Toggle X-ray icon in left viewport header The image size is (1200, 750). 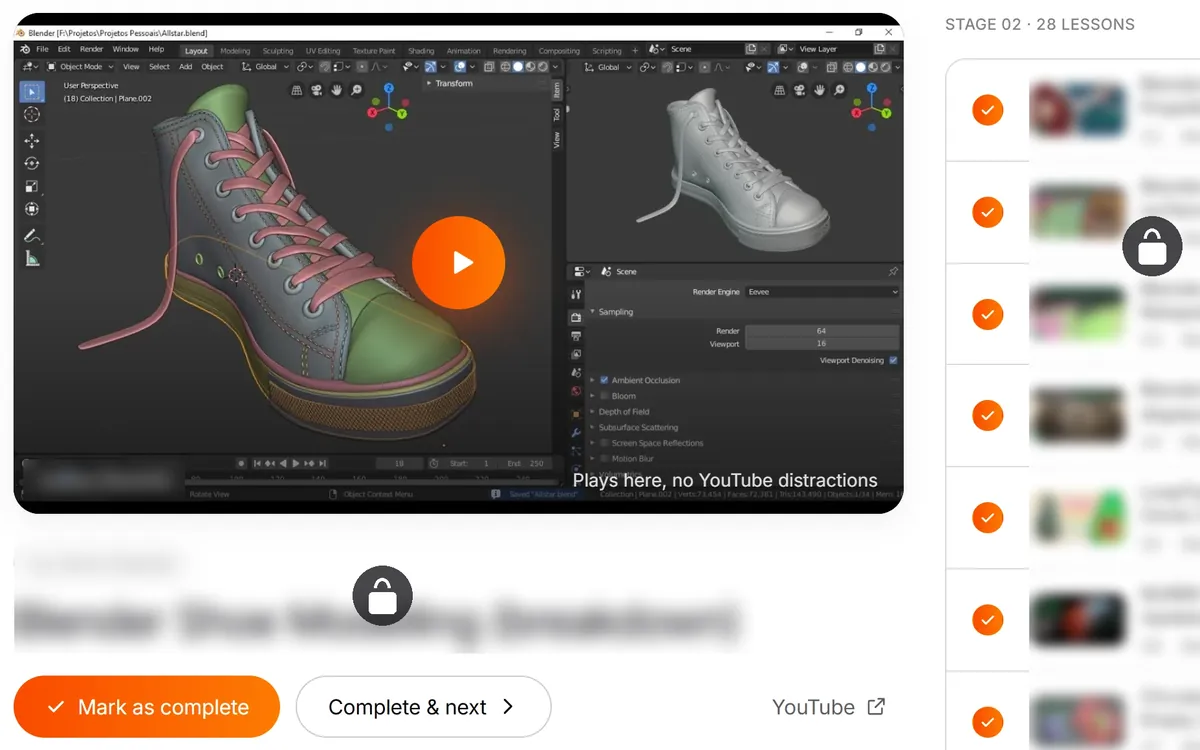pos(489,67)
